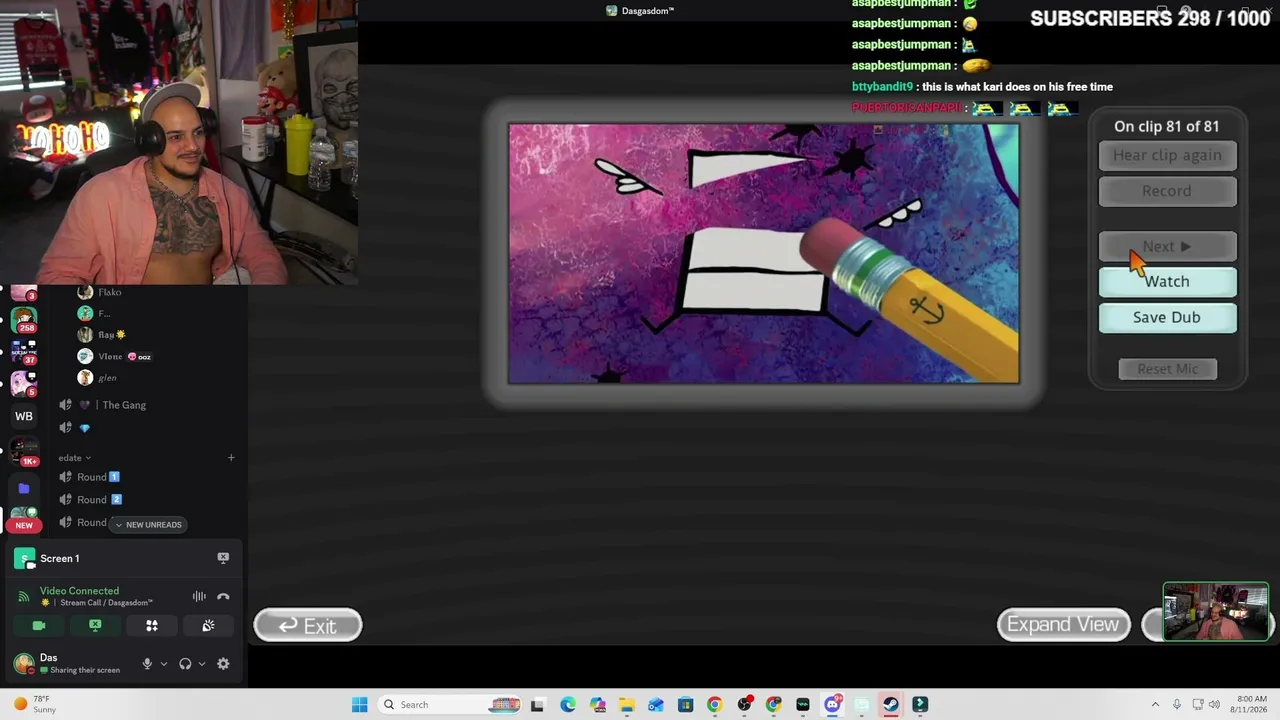Open the first Chrome taskbar icon

(714, 705)
